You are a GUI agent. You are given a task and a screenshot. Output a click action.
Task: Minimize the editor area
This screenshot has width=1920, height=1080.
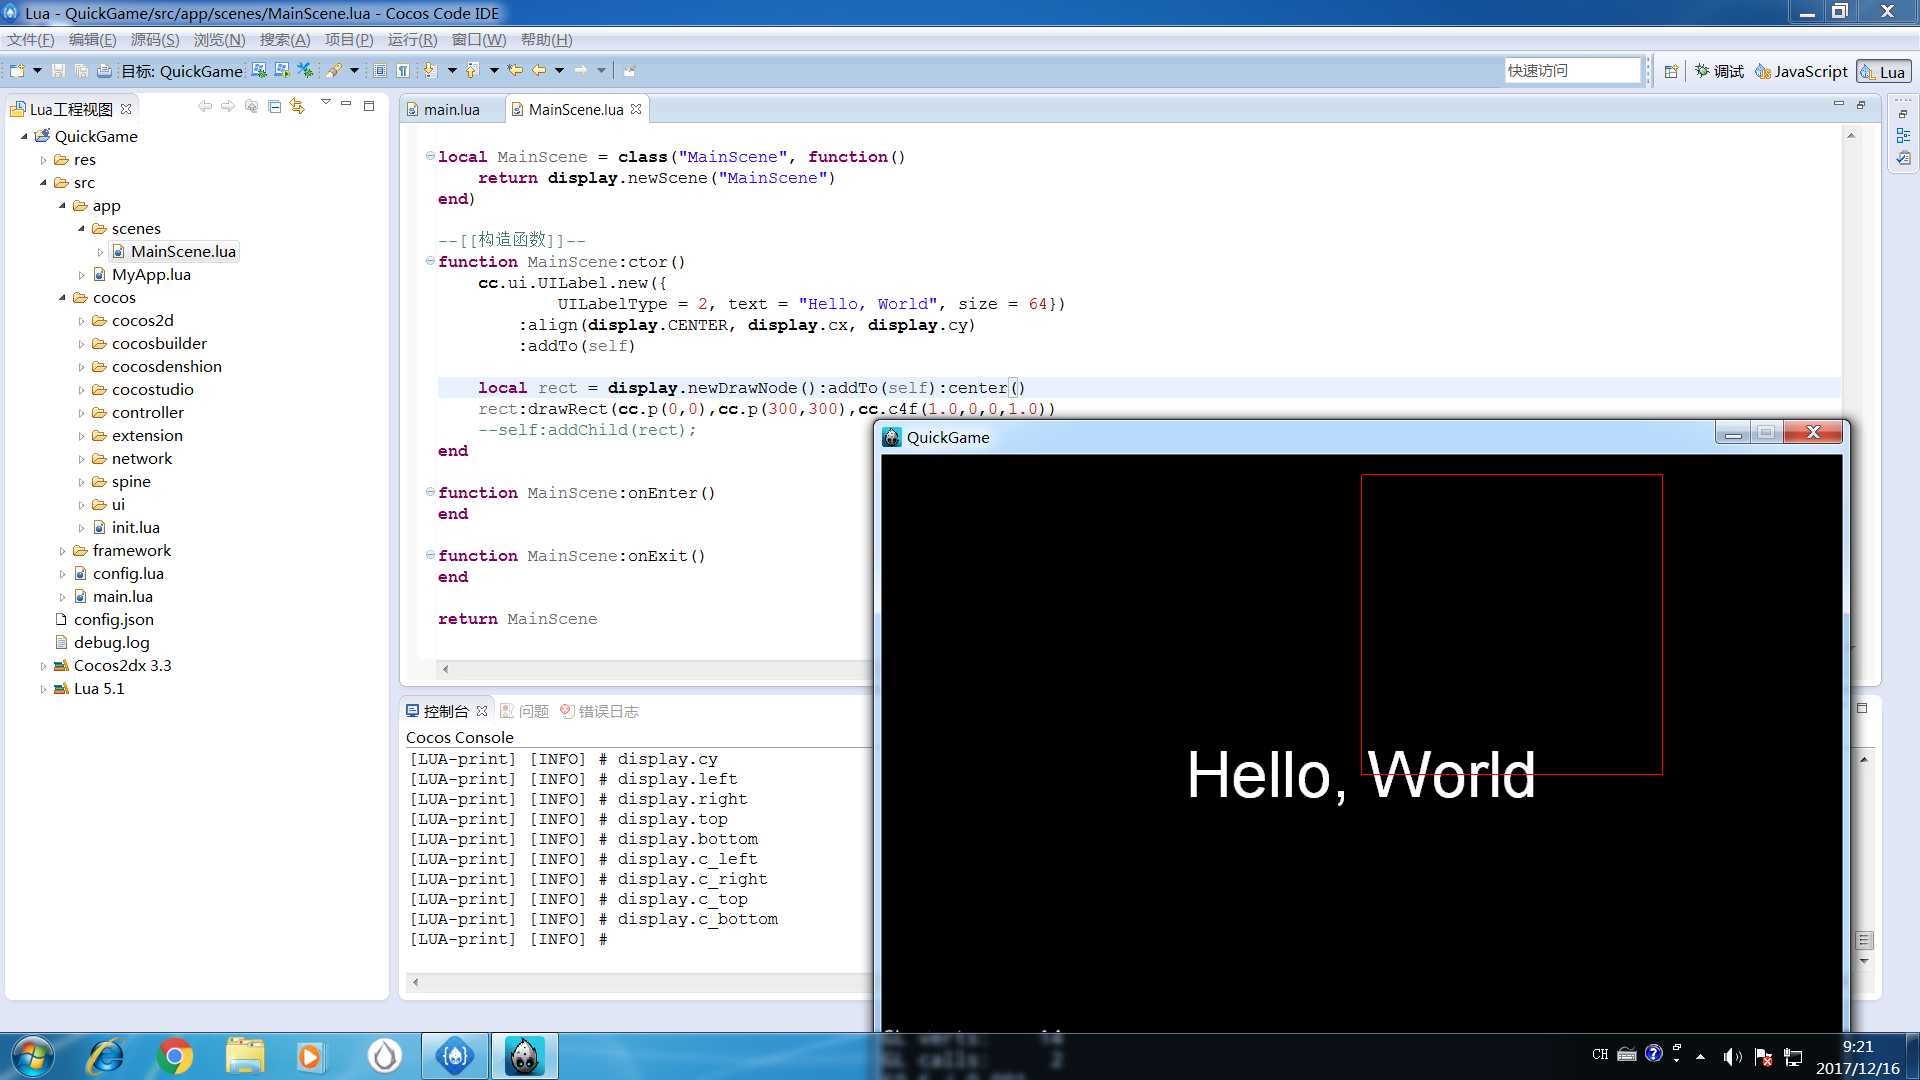click(1838, 104)
